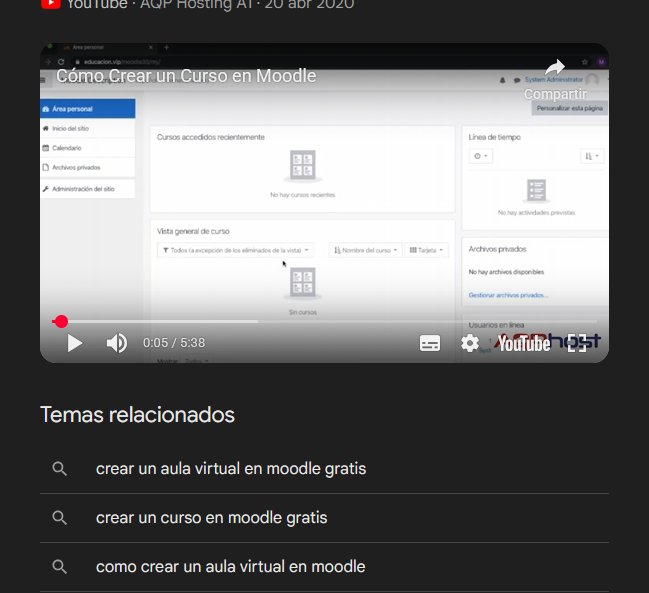Mute the video volume
This screenshot has width=649, height=593.
pyautogui.click(x=117, y=343)
